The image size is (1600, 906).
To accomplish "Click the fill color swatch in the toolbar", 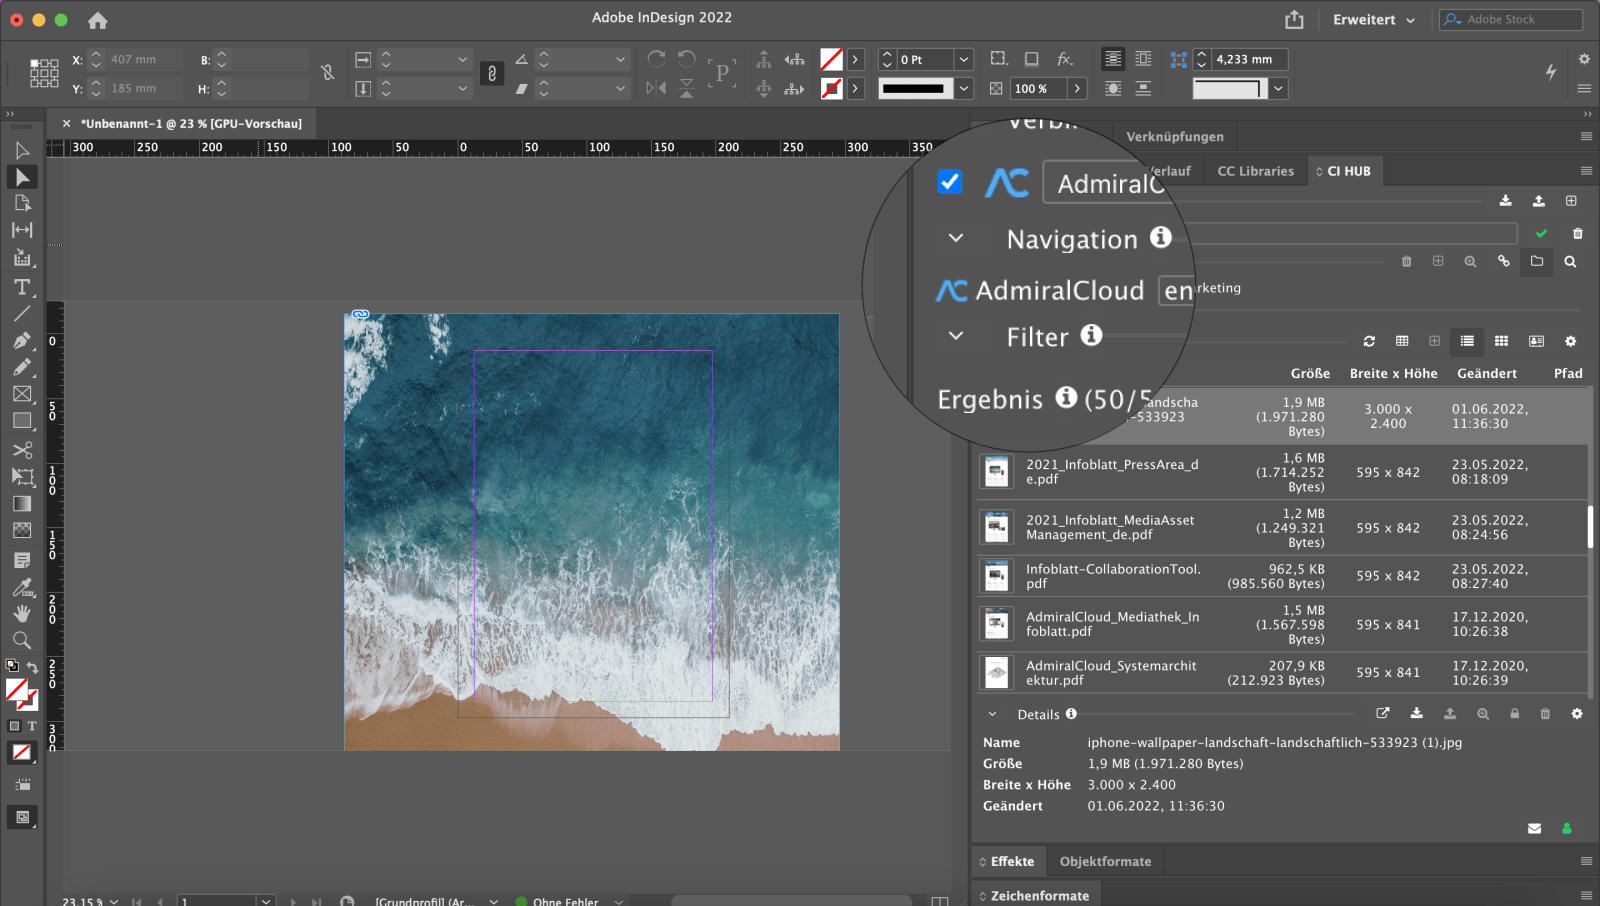I will click(x=16, y=690).
